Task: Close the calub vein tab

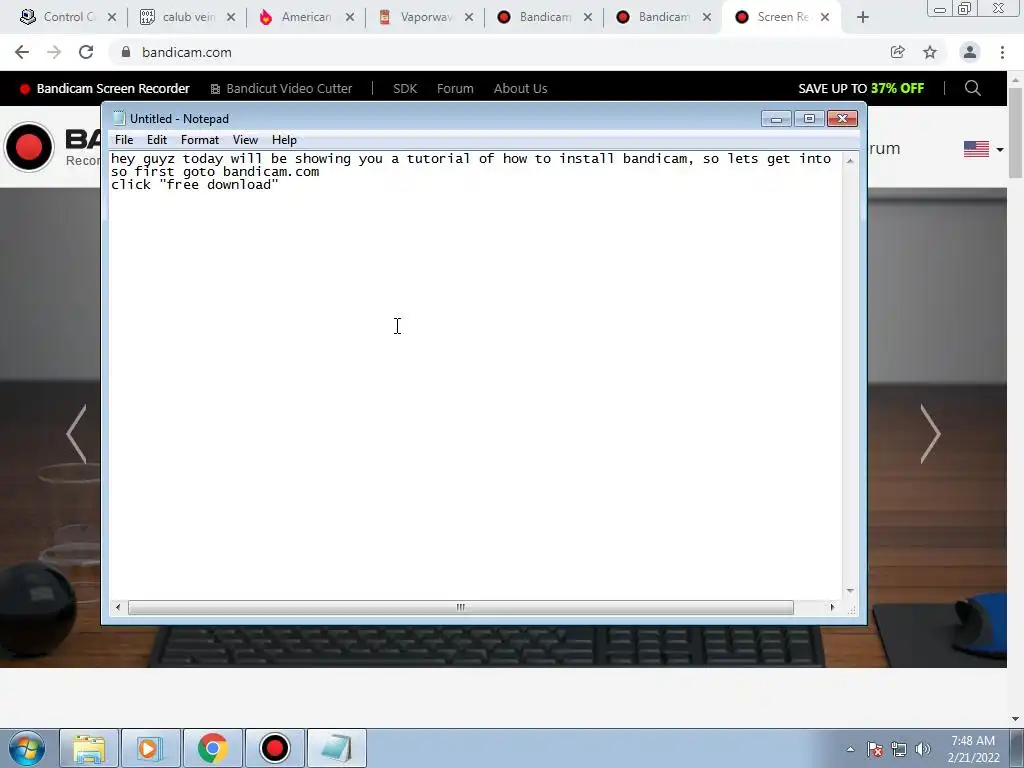Action: click(231, 17)
